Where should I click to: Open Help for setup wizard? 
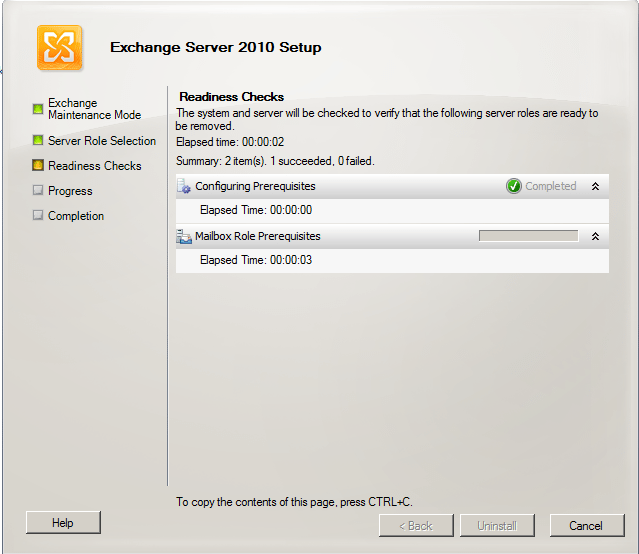pos(63,523)
